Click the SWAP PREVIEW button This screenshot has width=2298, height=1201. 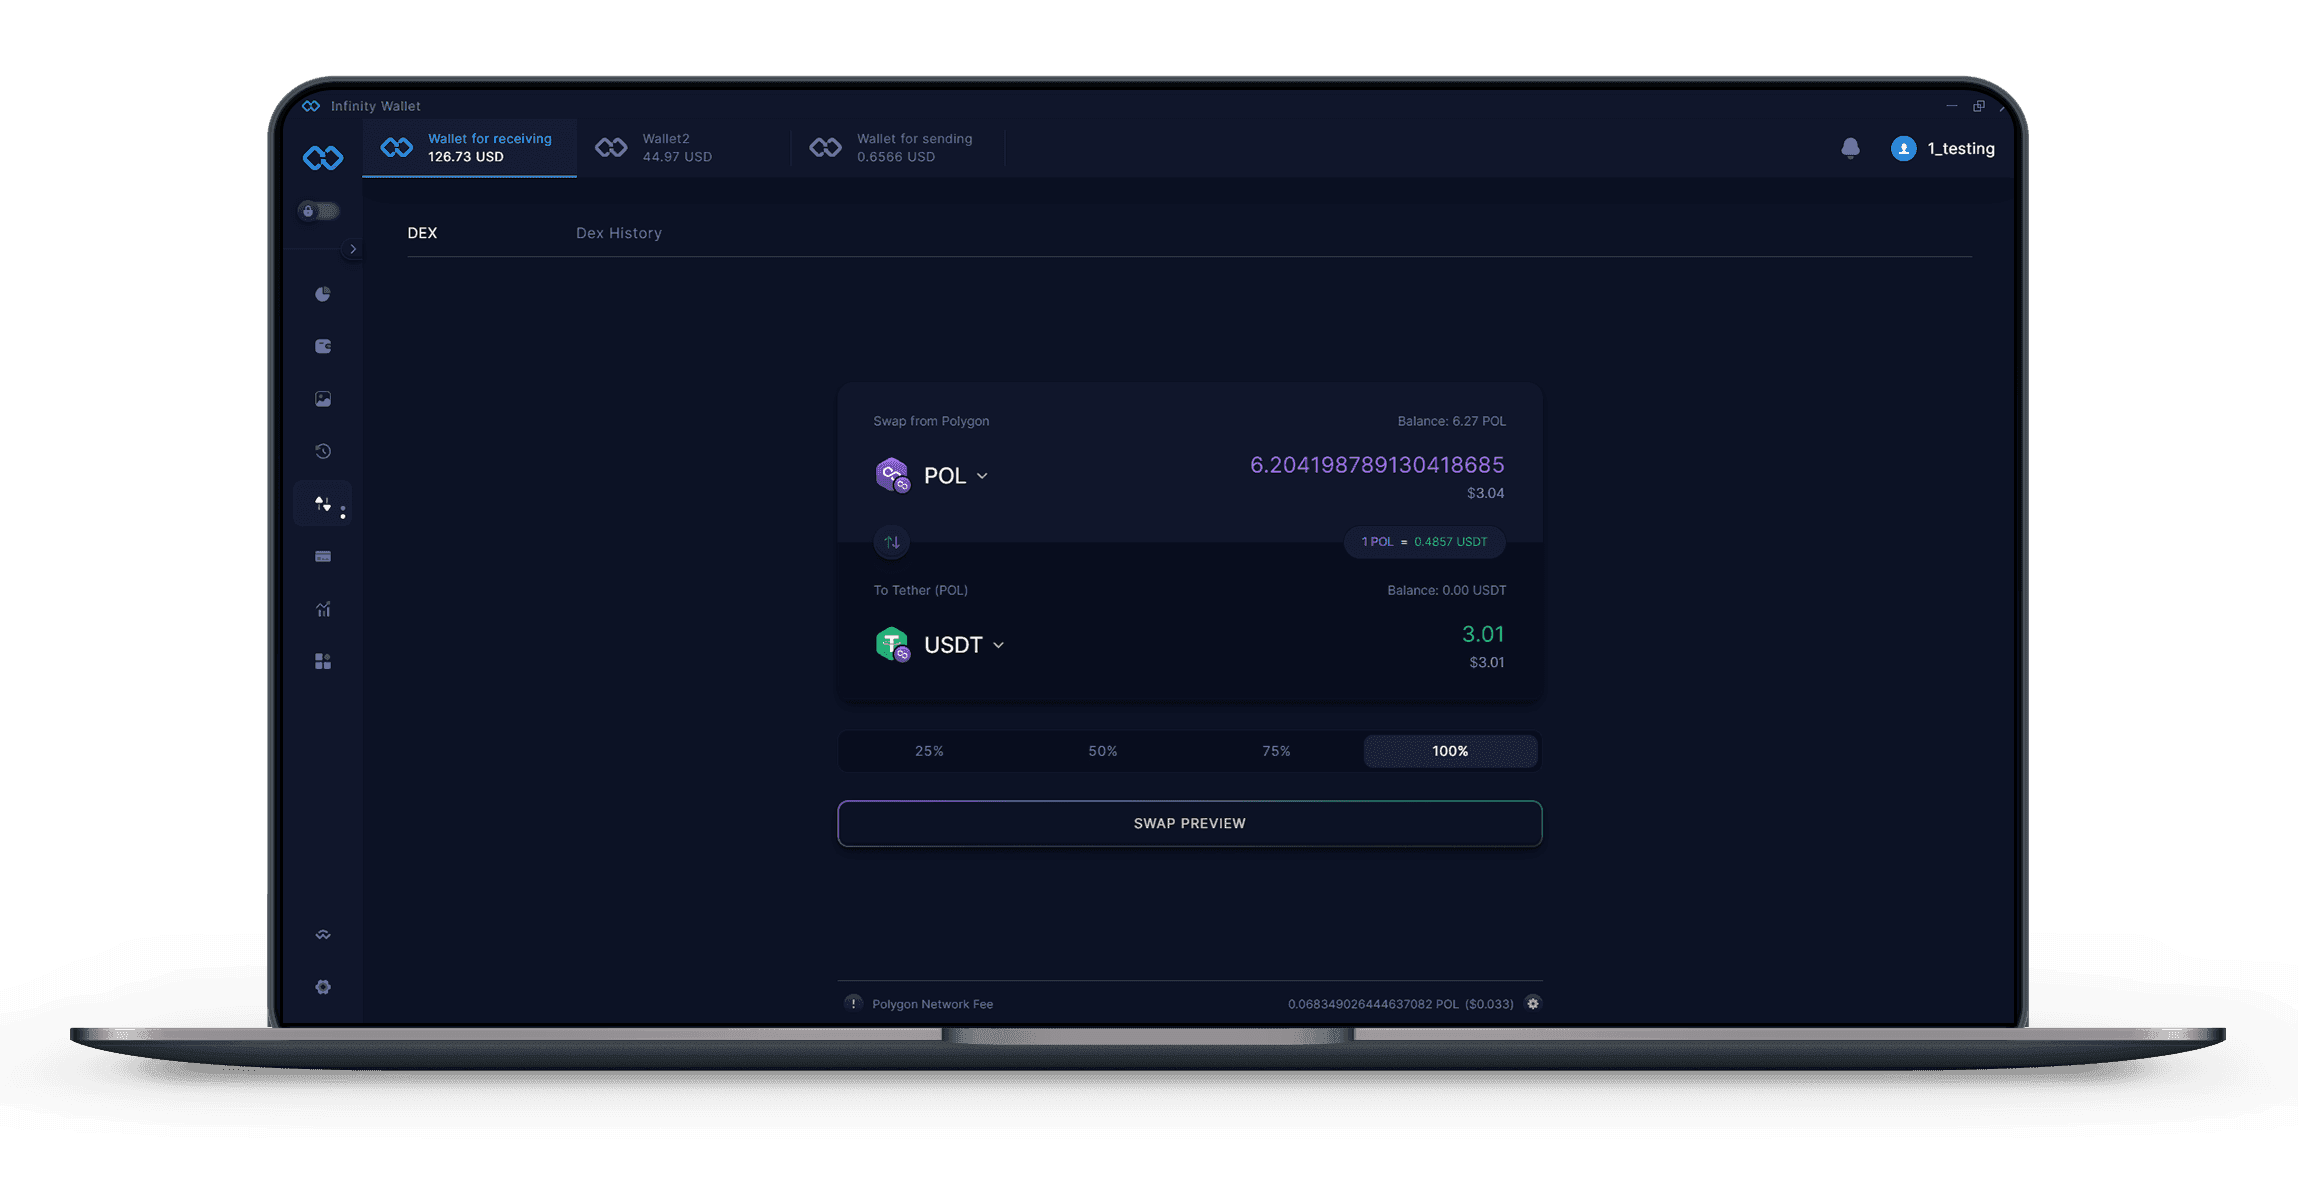1190,823
